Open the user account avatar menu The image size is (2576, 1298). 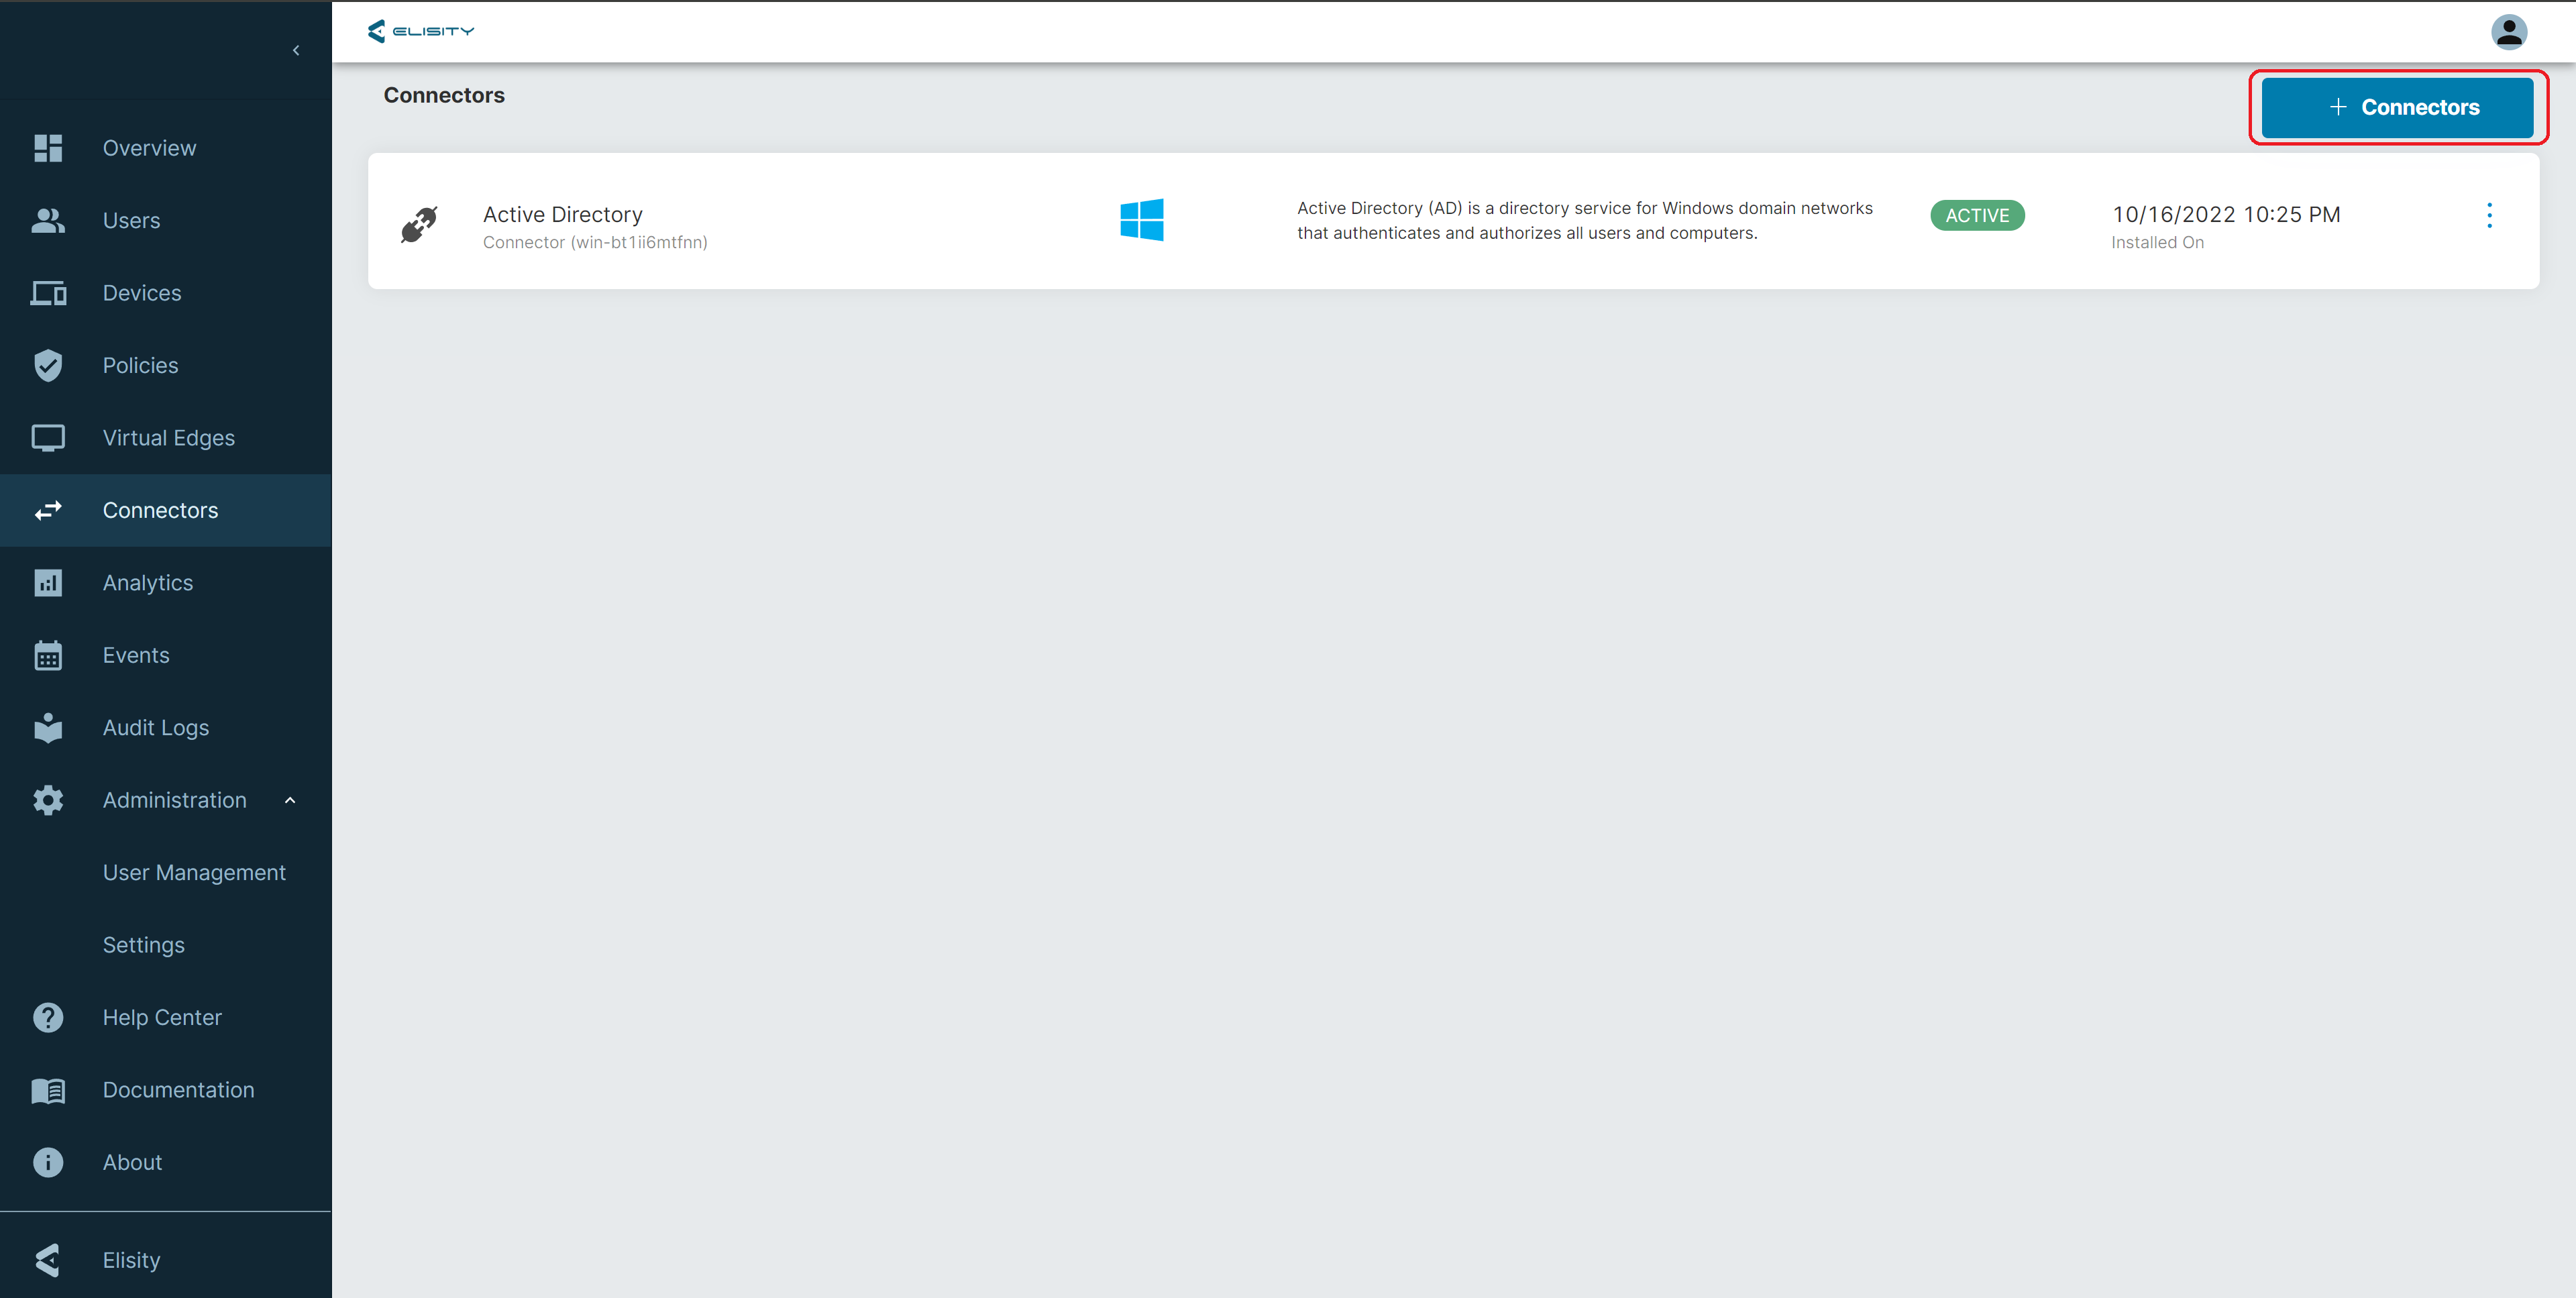coord(2508,32)
